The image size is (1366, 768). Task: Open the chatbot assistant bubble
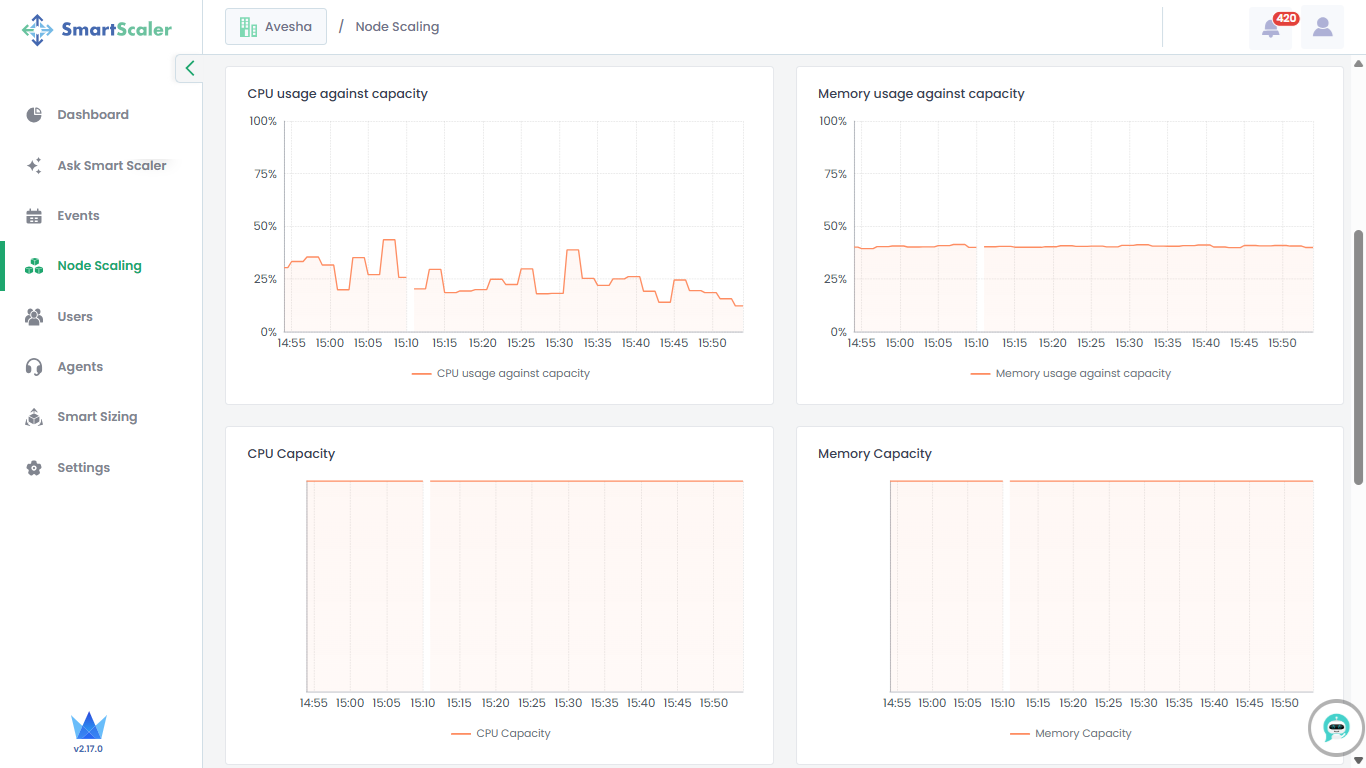(x=1336, y=728)
